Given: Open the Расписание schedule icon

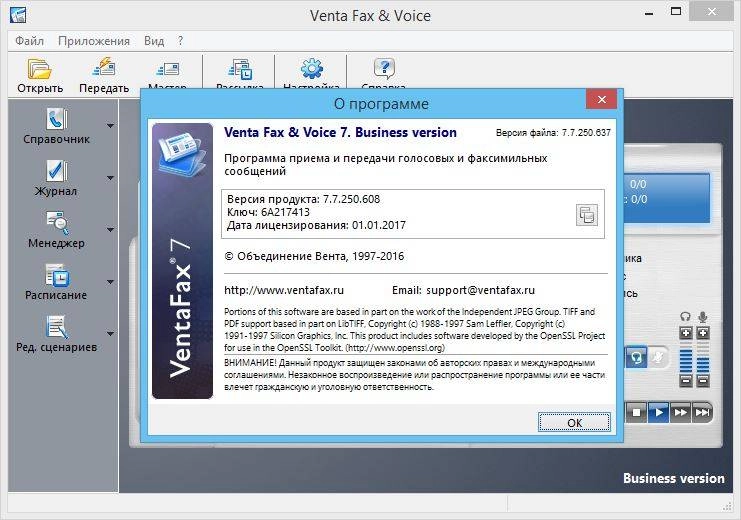Looking at the screenshot, I should click(x=57, y=275).
